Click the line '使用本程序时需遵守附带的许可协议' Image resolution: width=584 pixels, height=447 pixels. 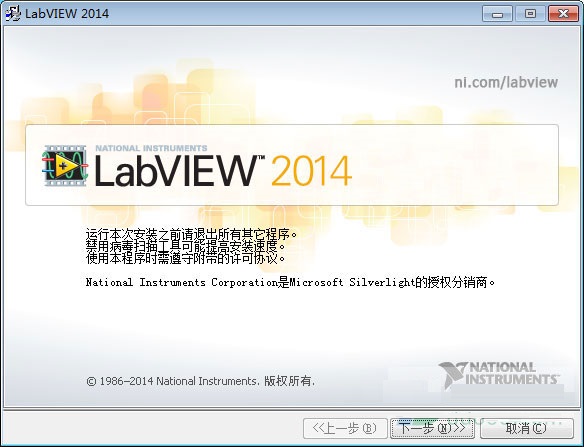pyautogui.click(x=185, y=258)
